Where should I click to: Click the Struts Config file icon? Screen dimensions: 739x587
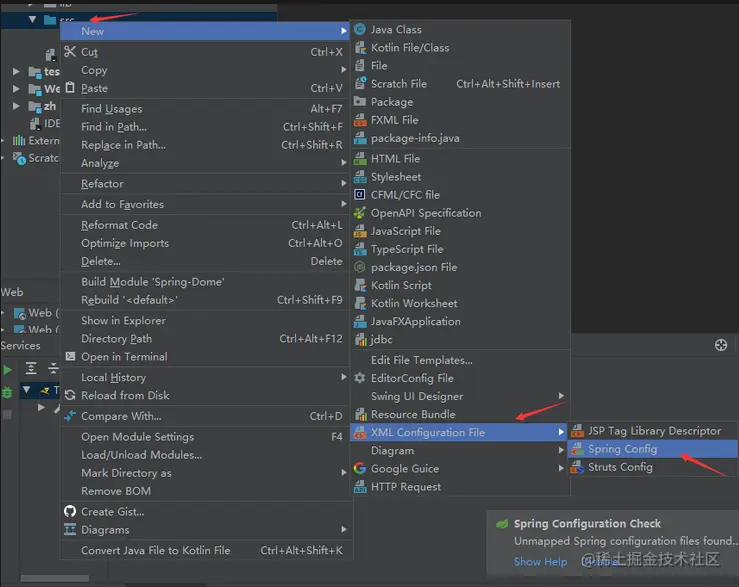click(x=577, y=467)
